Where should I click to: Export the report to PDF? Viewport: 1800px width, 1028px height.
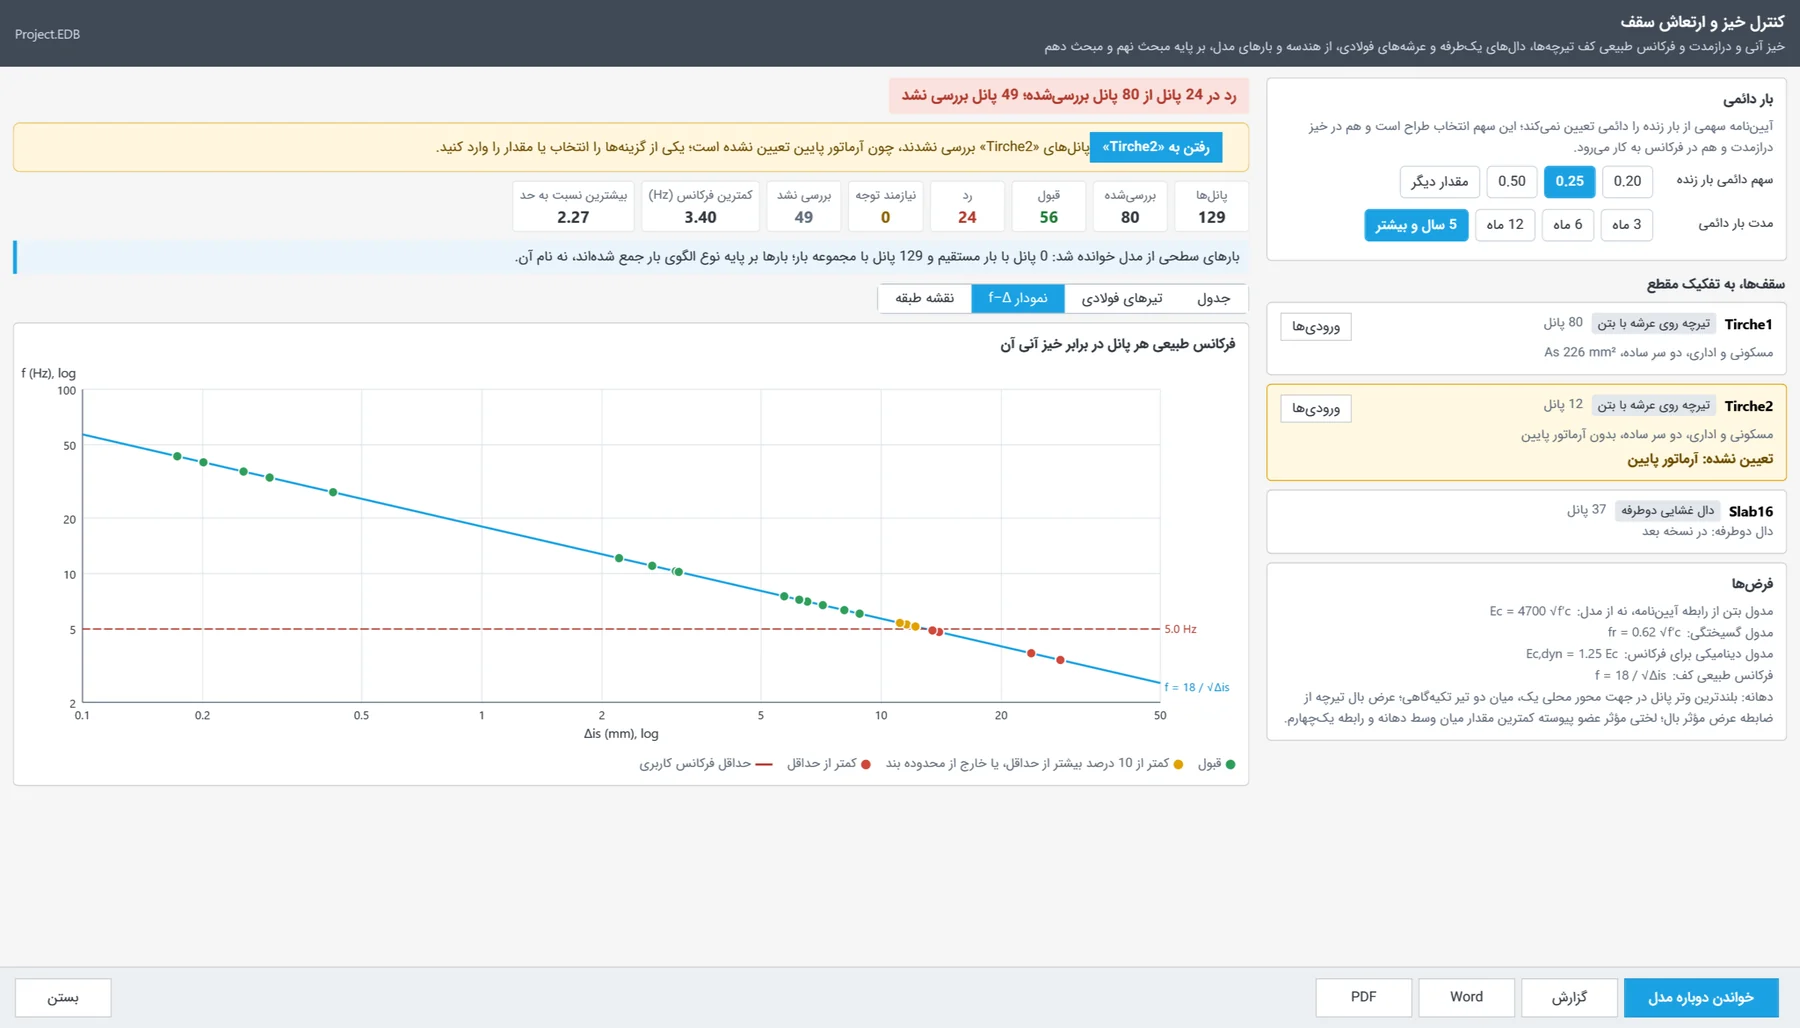(1364, 997)
